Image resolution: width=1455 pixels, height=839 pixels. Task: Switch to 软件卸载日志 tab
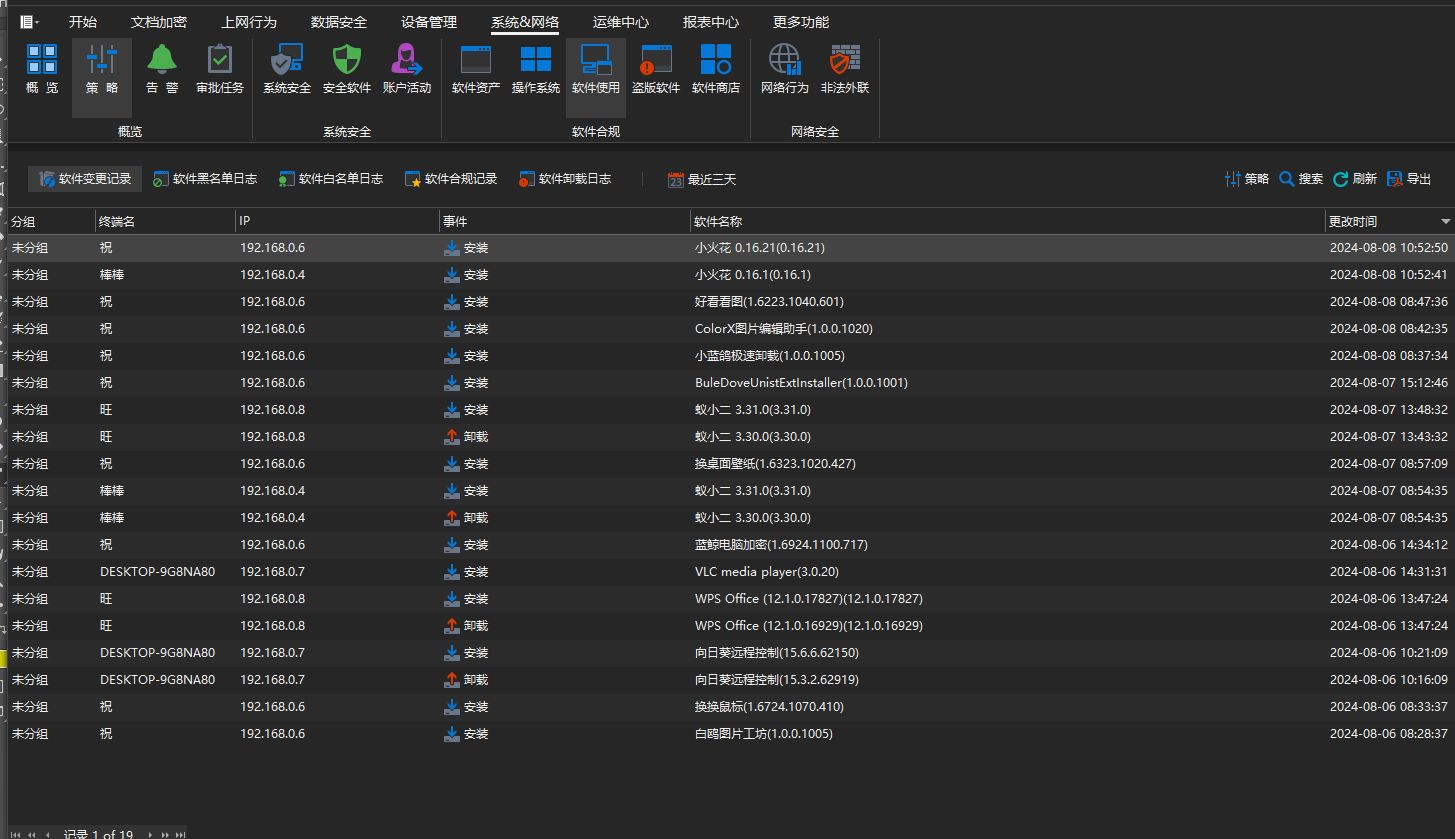coord(565,179)
